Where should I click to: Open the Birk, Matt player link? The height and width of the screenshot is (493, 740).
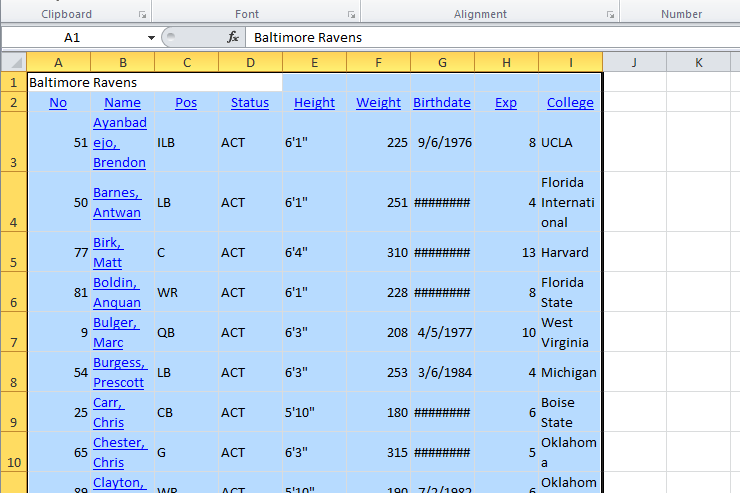(x=108, y=252)
